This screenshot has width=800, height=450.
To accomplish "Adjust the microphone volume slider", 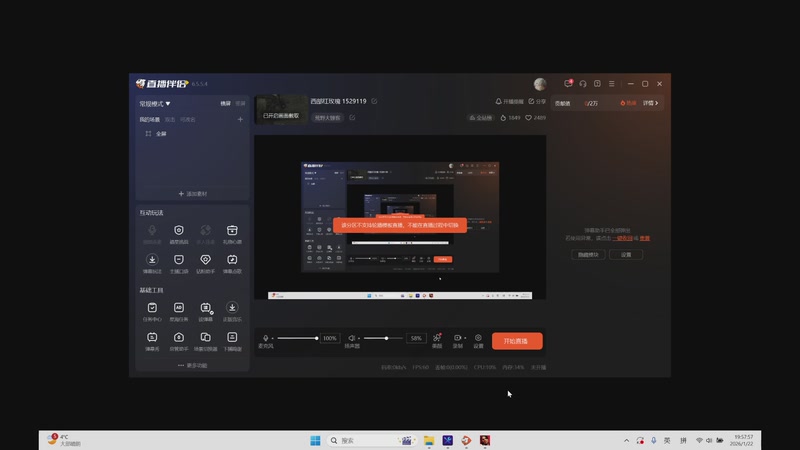I will 297,338.
